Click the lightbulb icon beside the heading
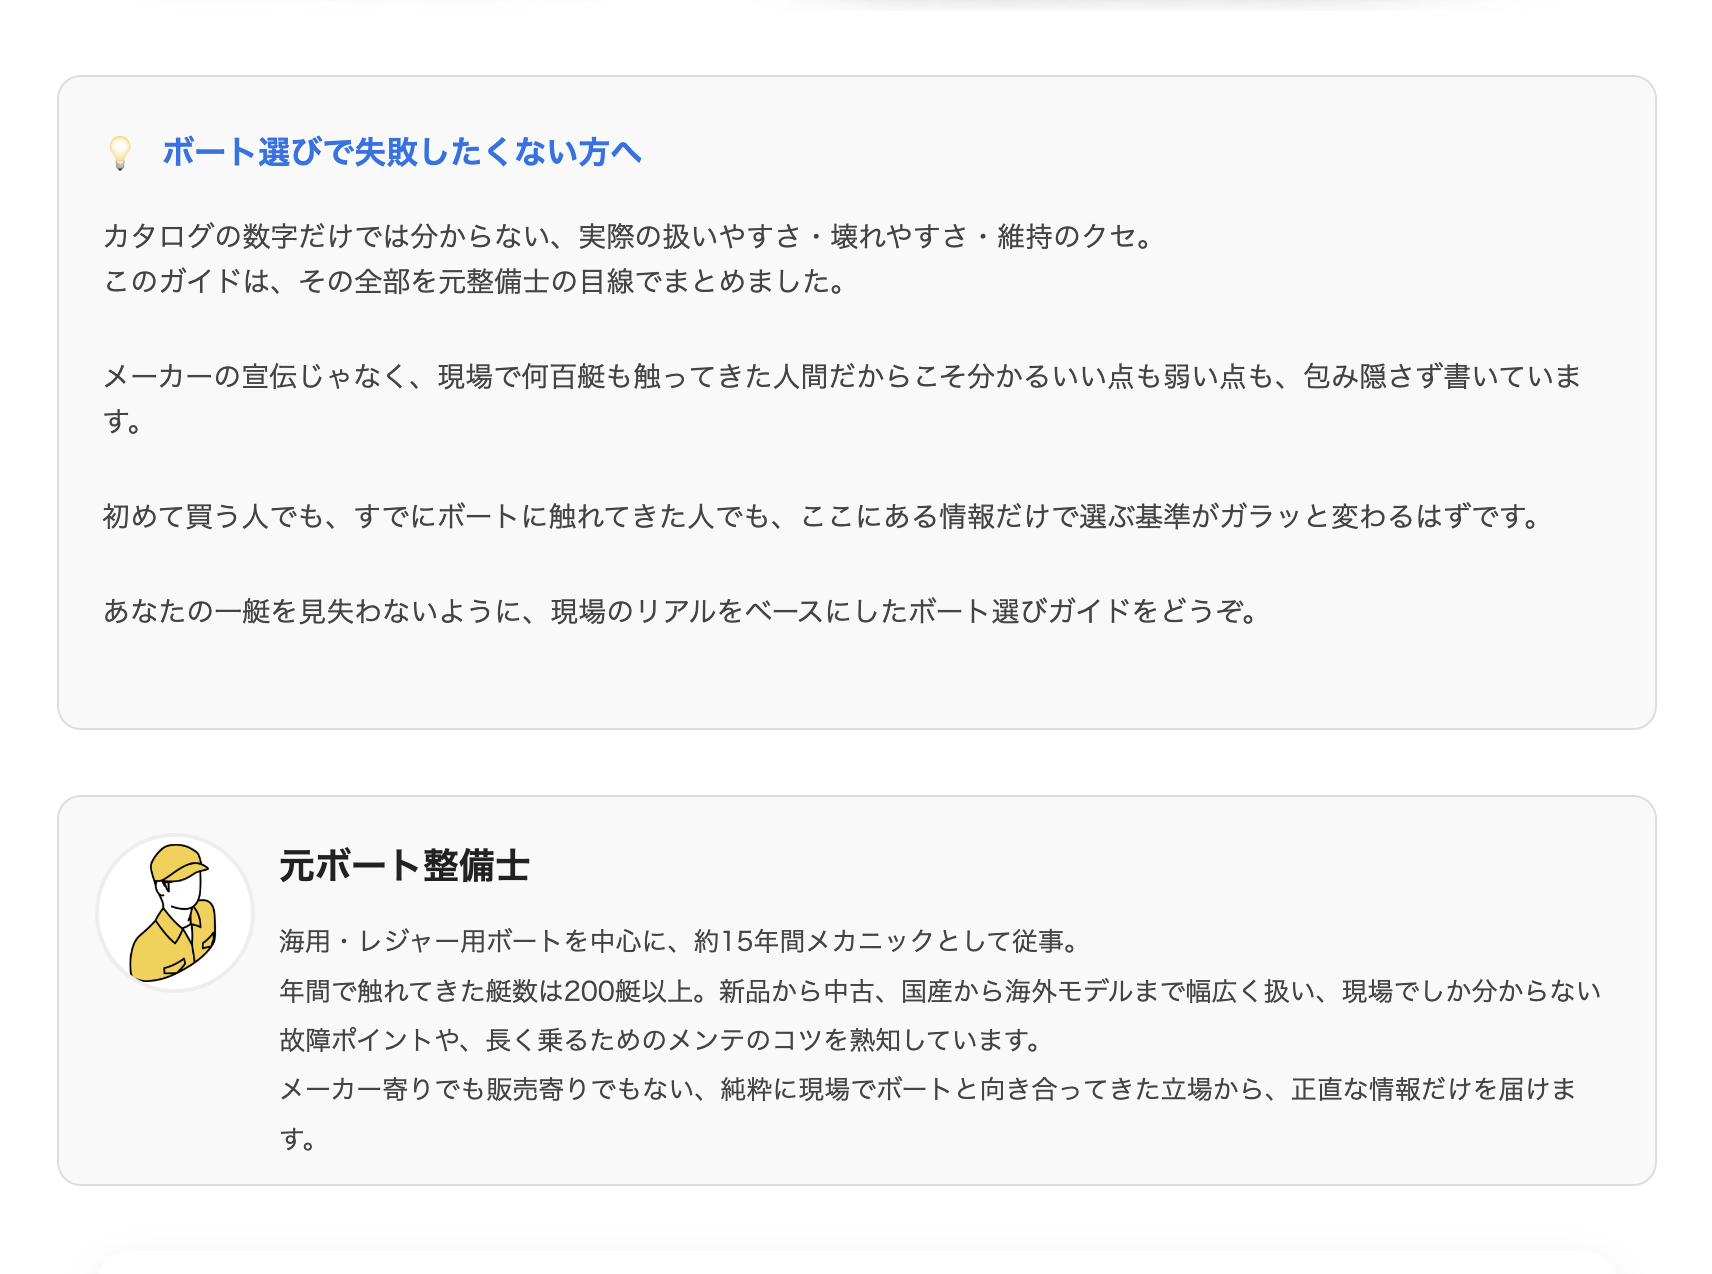 click(120, 153)
